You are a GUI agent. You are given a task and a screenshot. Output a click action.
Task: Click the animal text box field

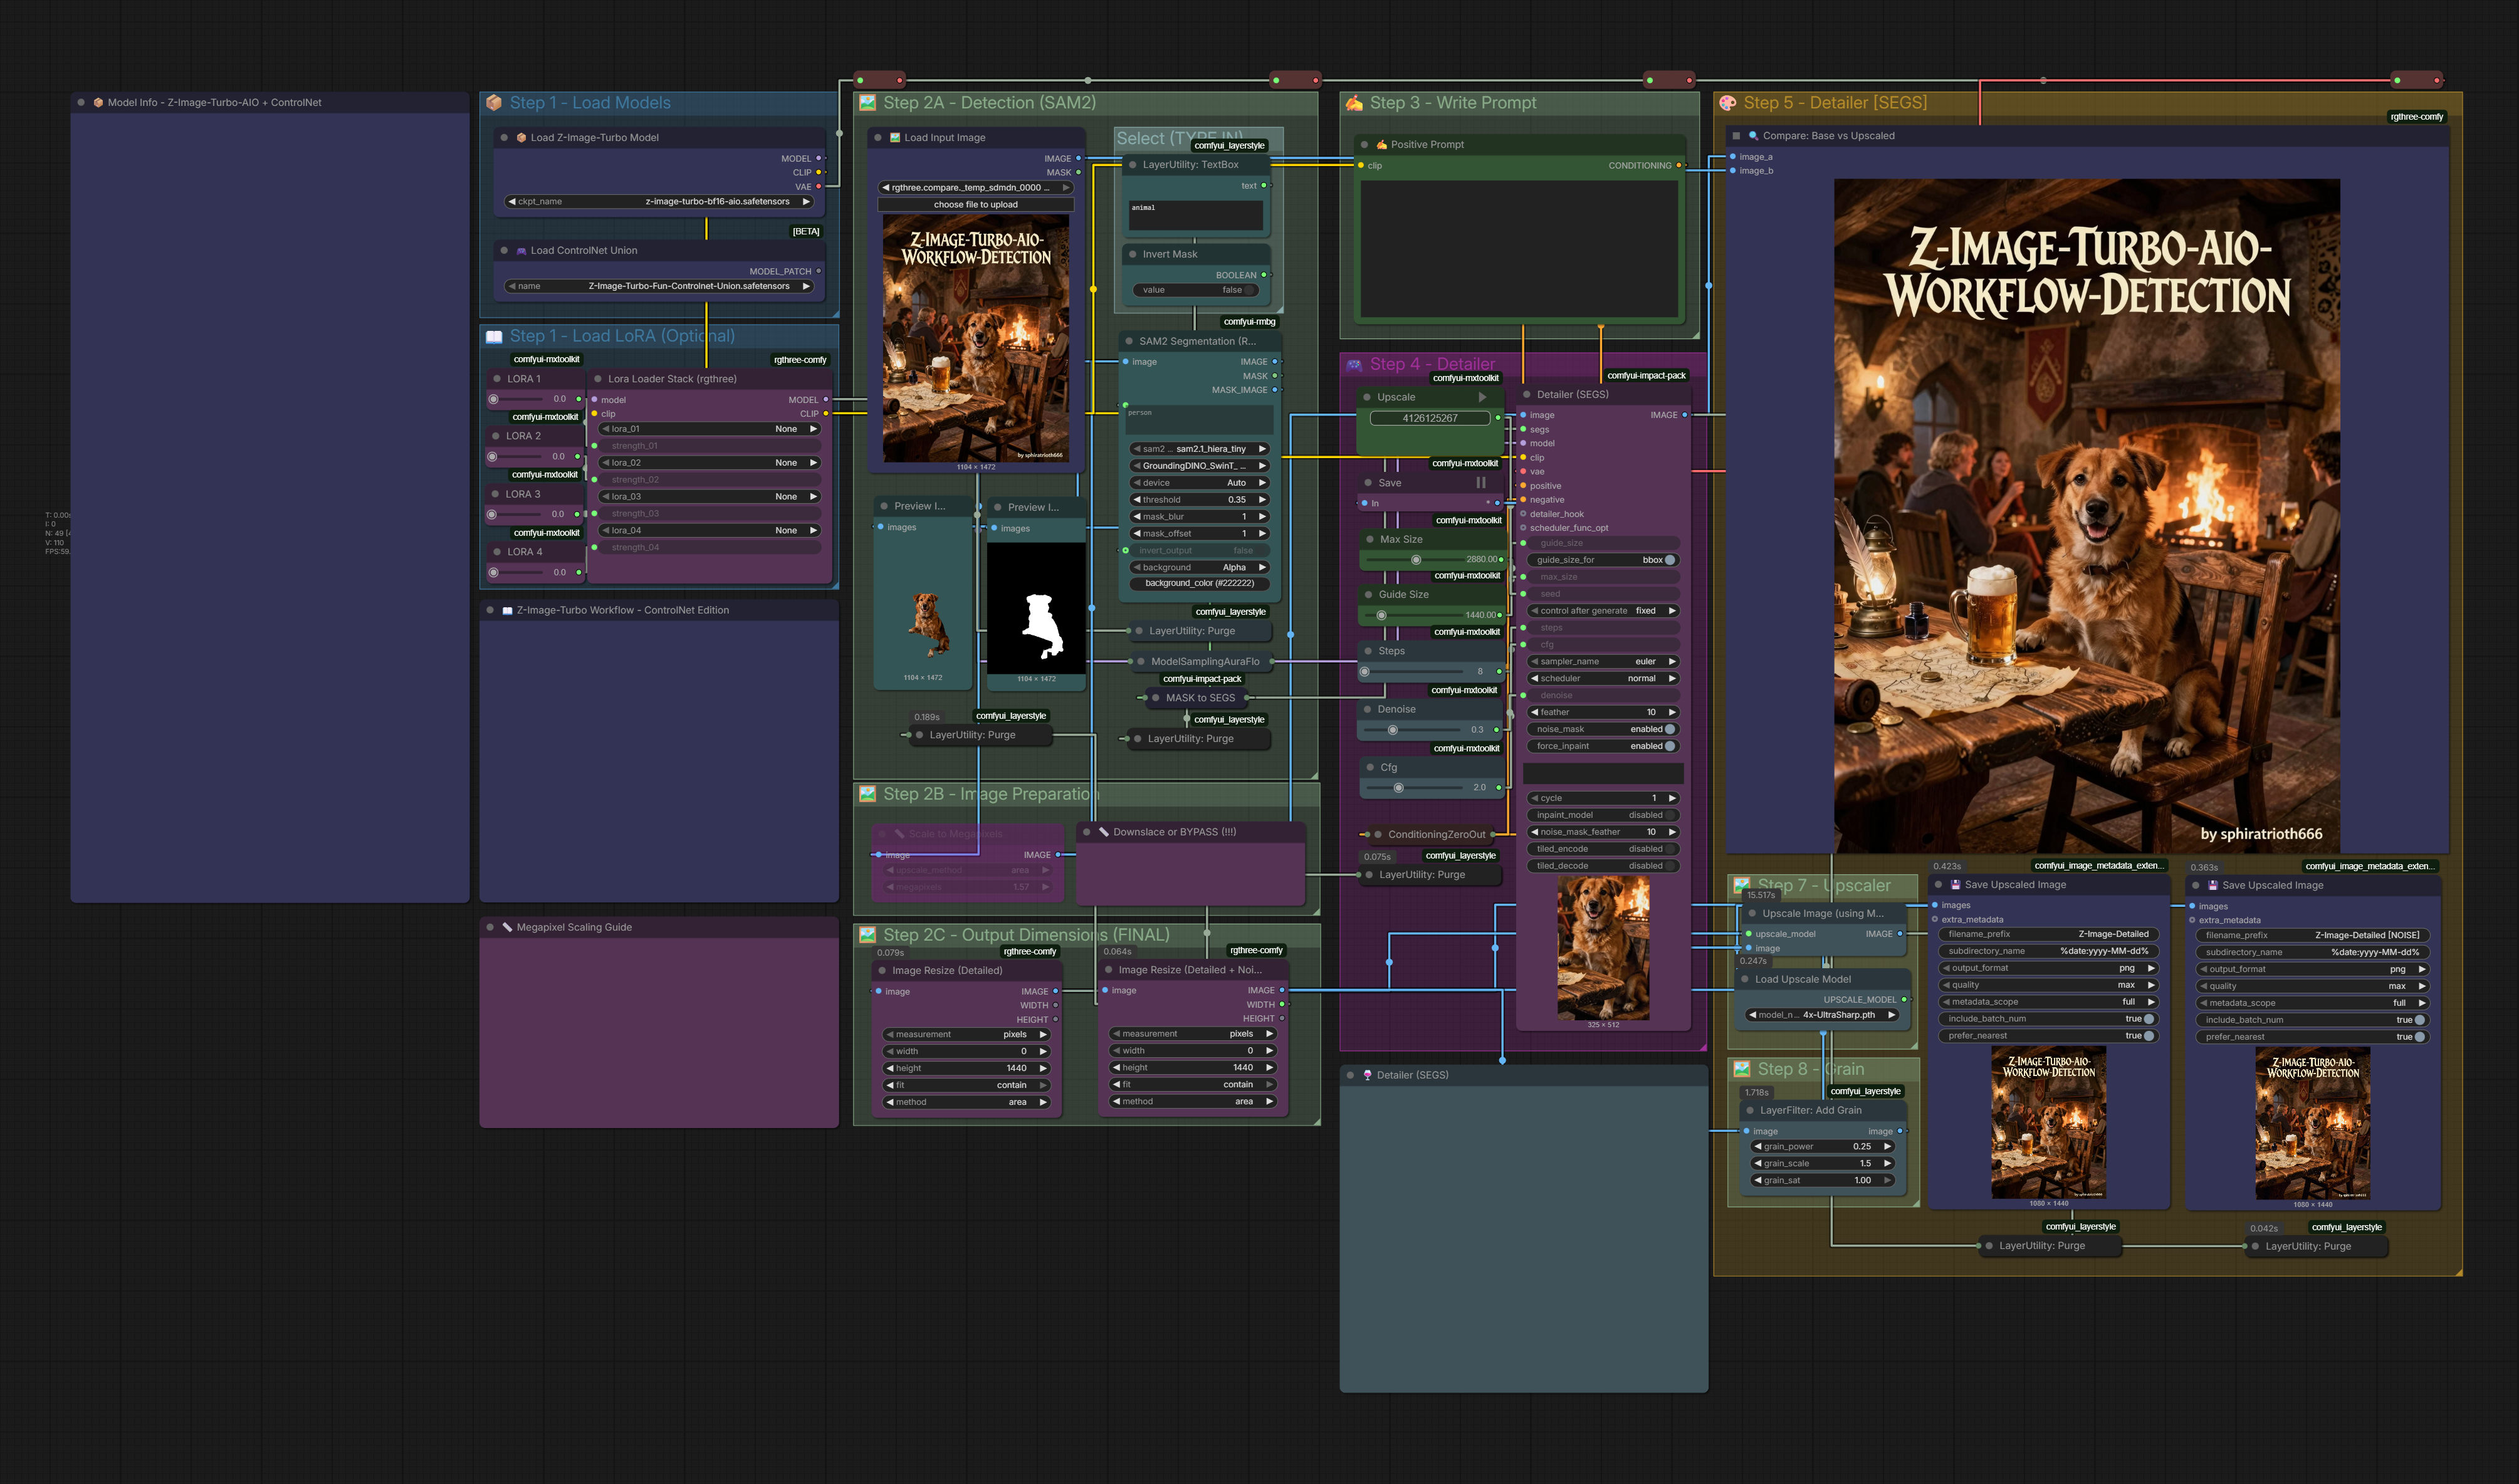(1195, 214)
